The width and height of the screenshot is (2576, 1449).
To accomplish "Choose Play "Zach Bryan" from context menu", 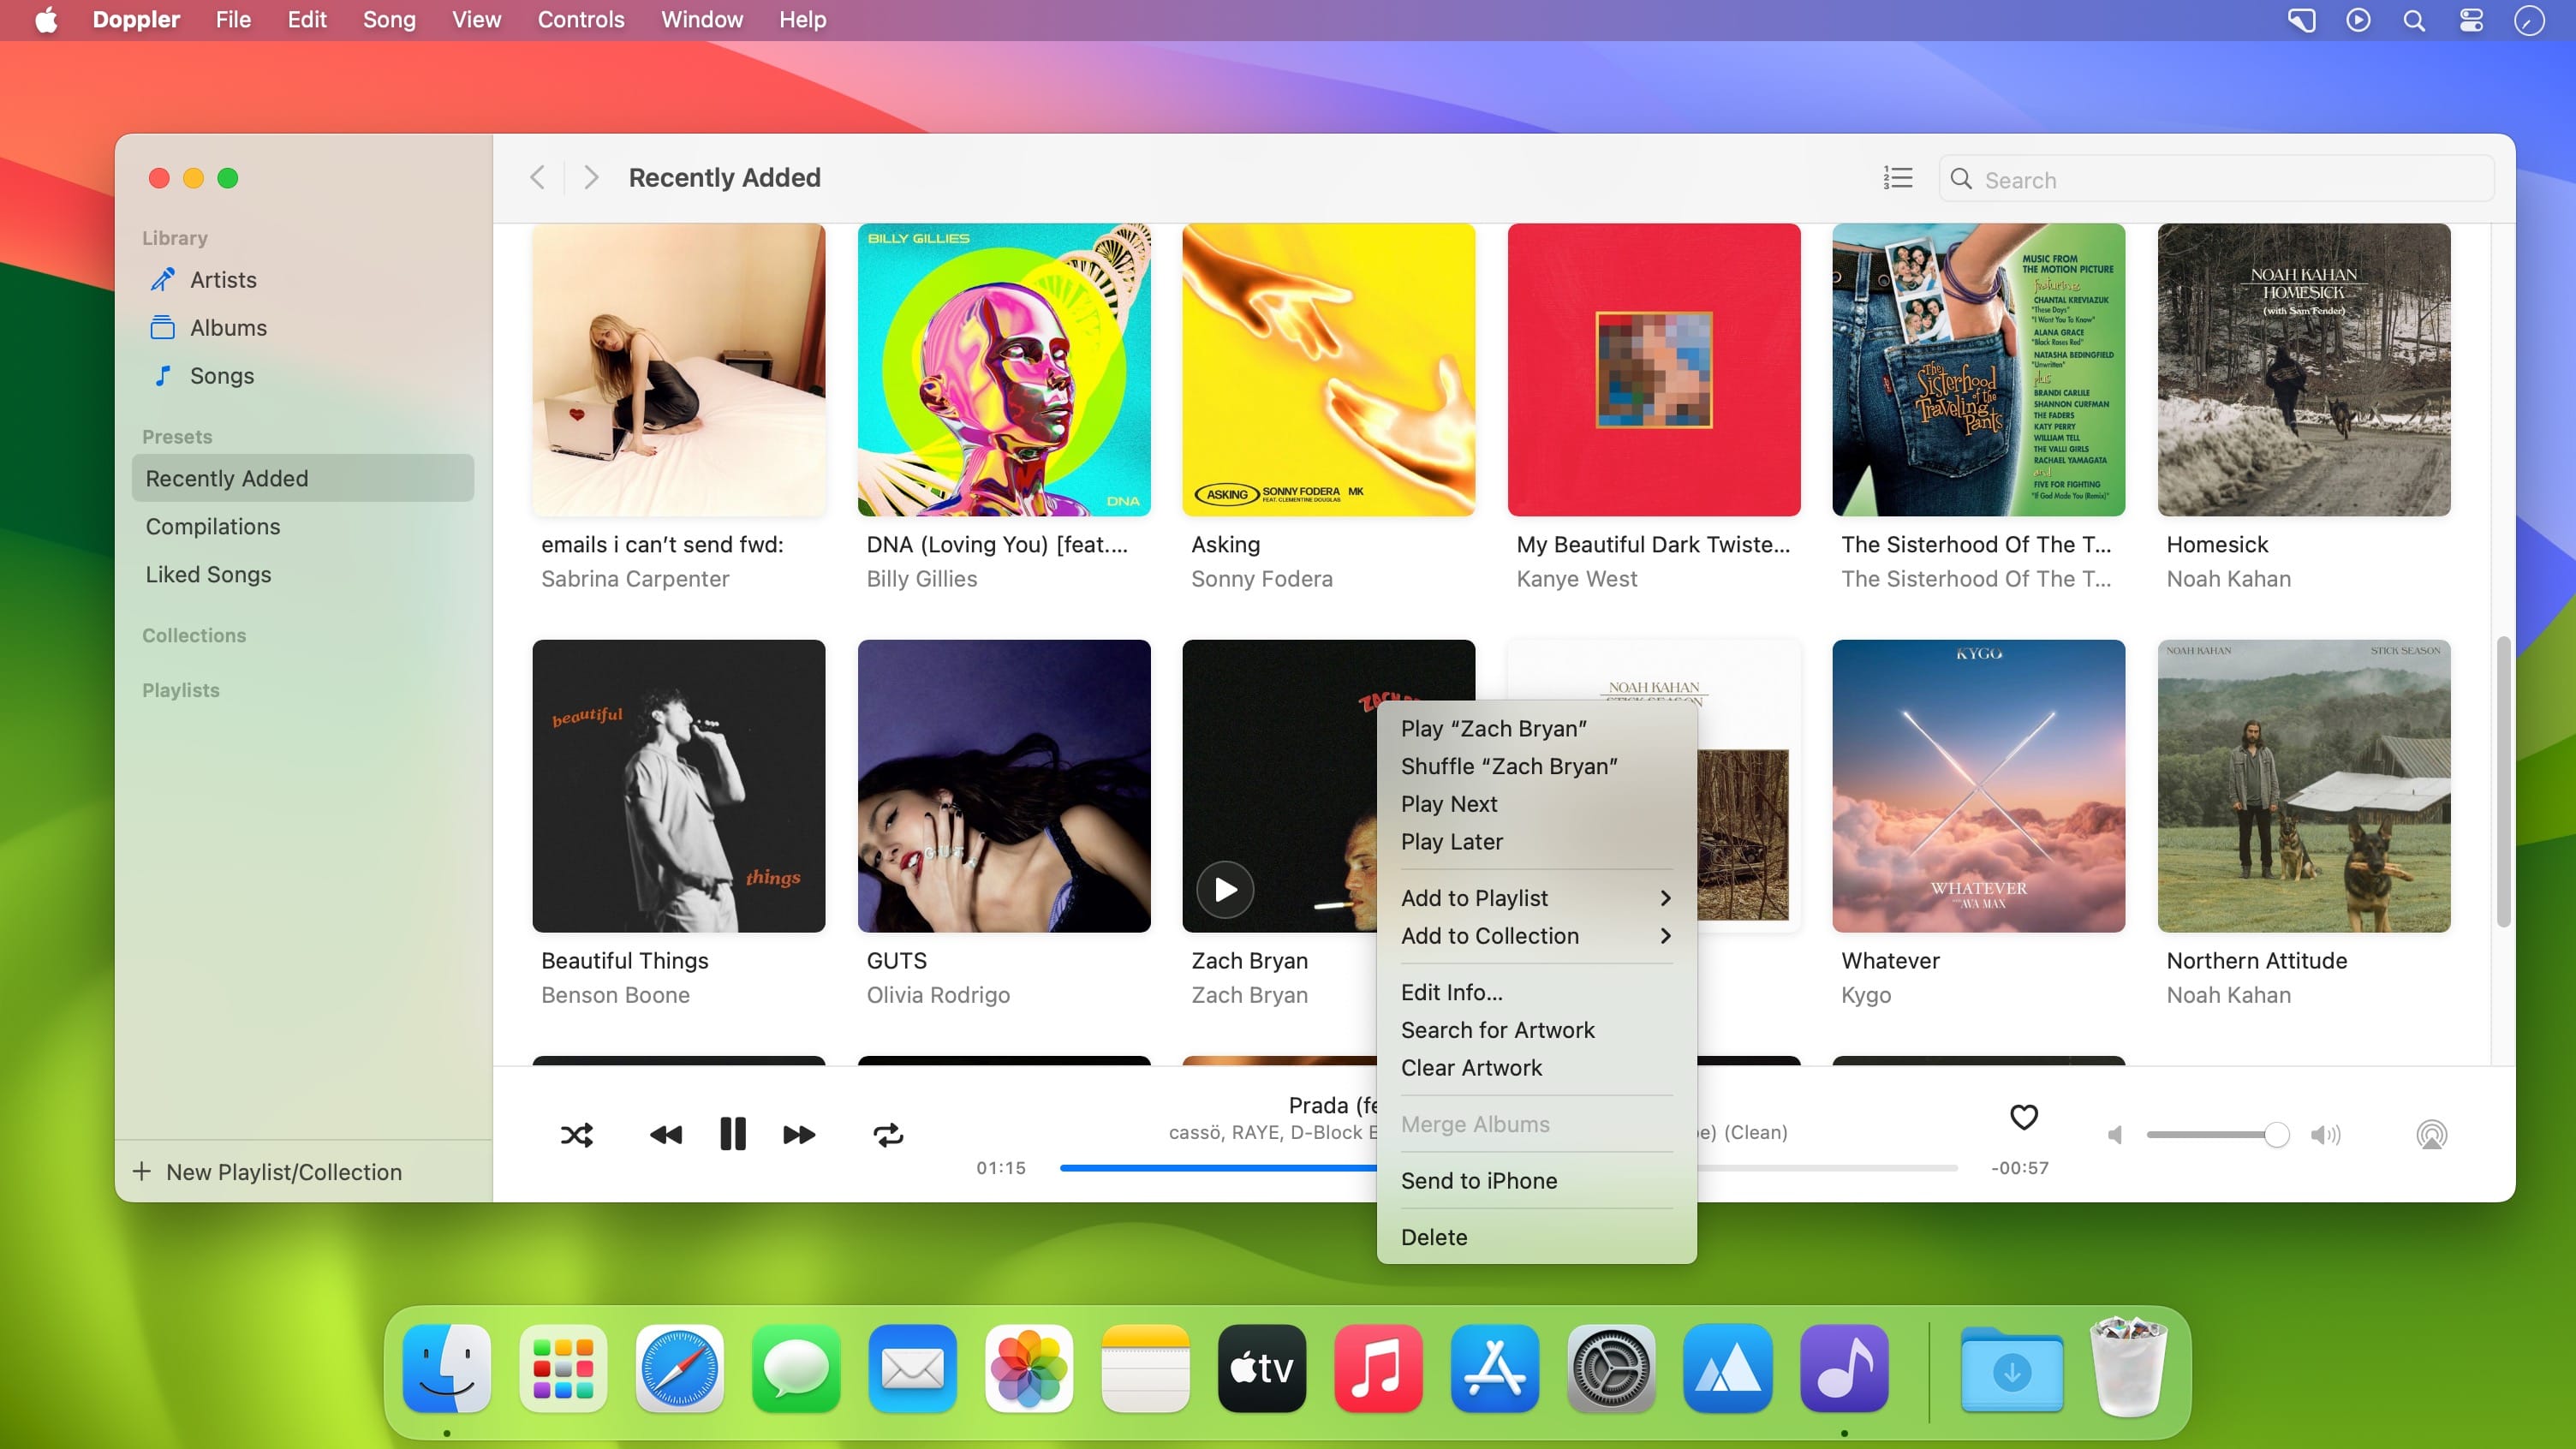I will 1536,728.
